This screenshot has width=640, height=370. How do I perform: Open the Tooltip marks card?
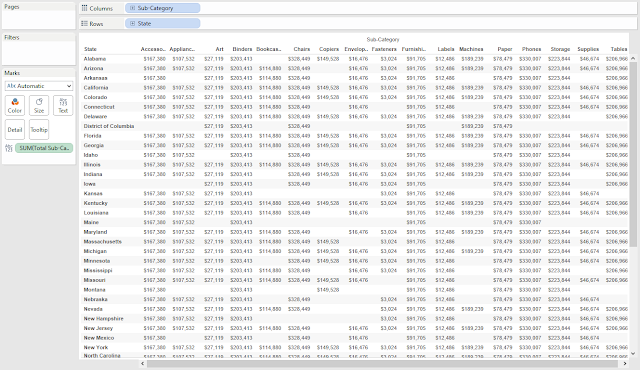pyautogui.click(x=39, y=130)
